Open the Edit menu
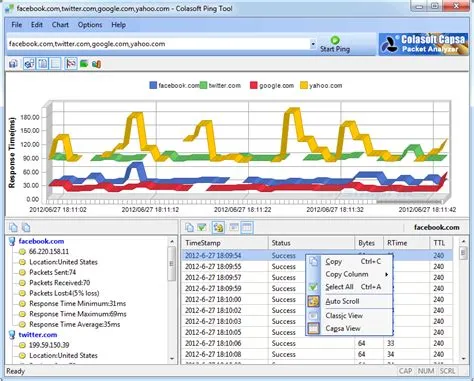The height and width of the screenshot is (381, 474). [x=37, y=25]
